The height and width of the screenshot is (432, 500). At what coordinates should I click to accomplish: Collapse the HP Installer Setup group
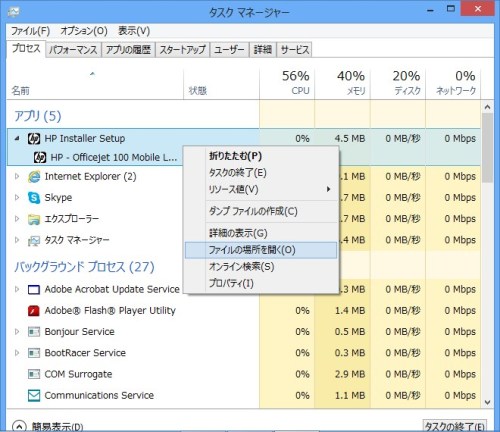pyautogui.click(x=17, y=138)
